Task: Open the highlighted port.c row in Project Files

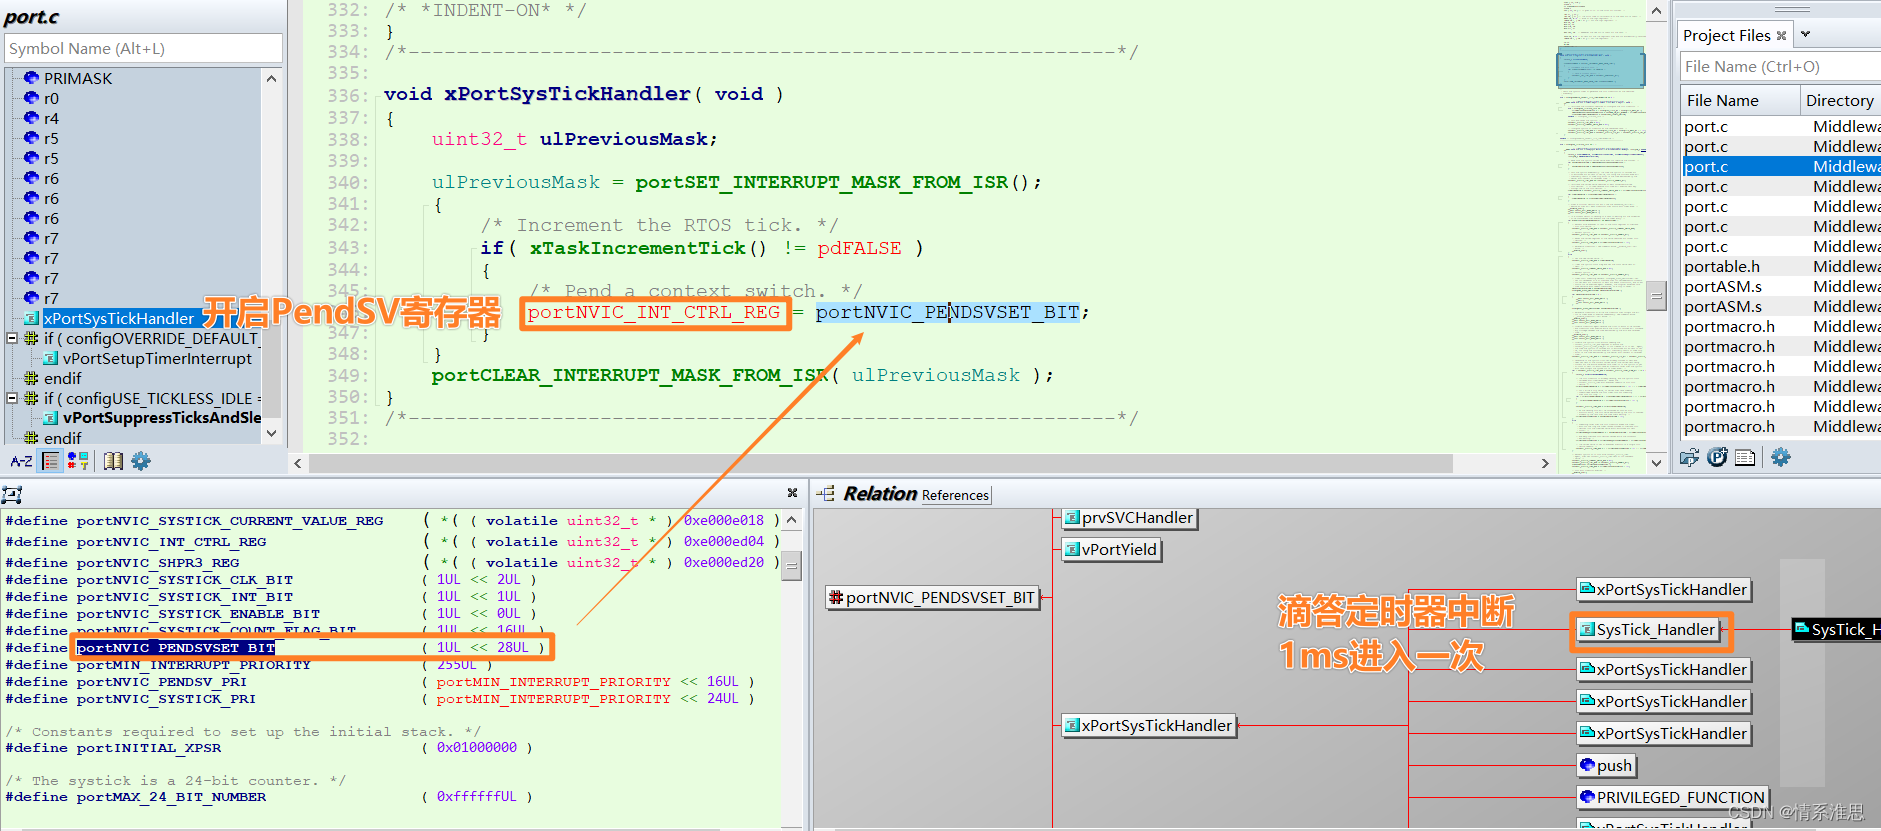Action: pyautogui.click(x=1780, y=166)
